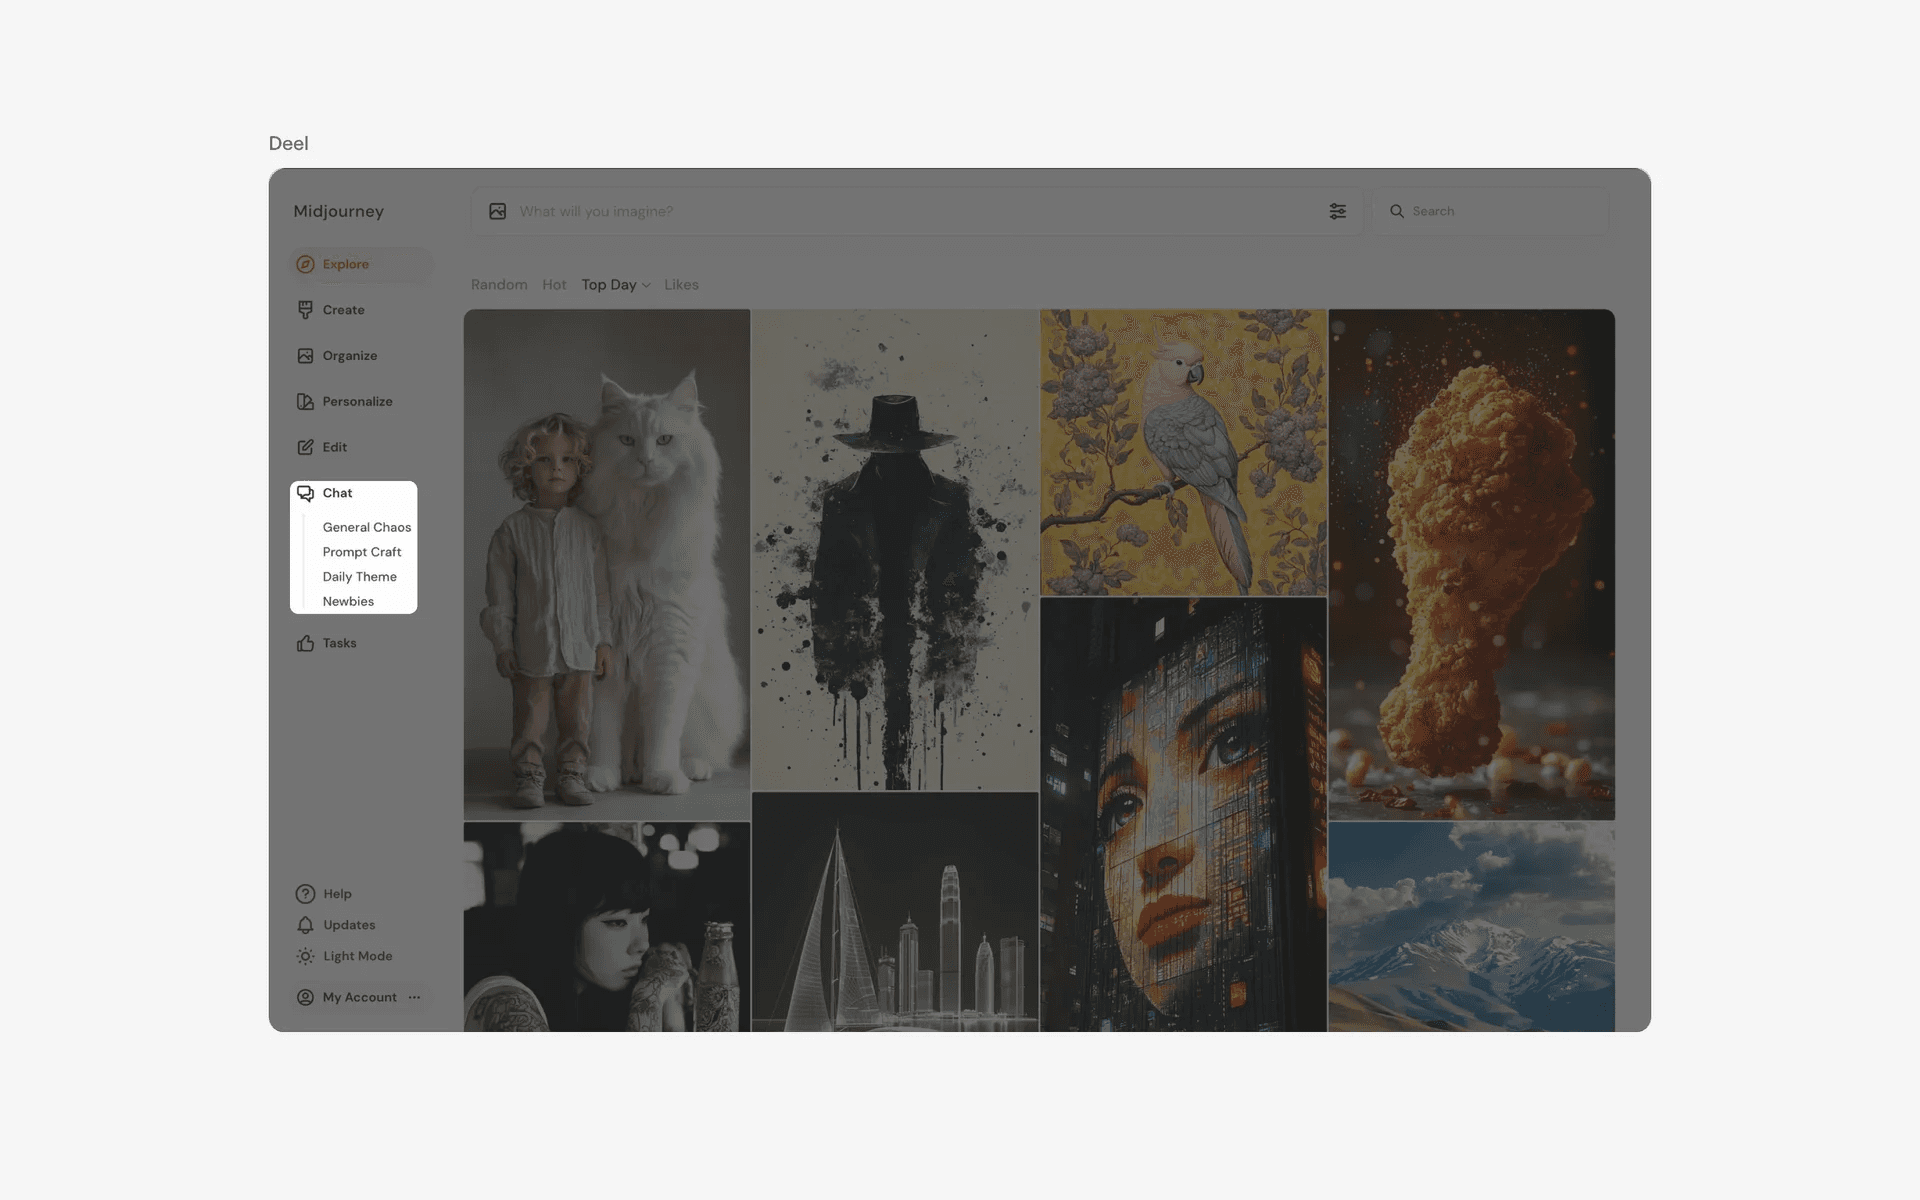Open the General Chaos chat room
This screenshot has height=1200, width=1920.
pyautogui.click(x=366, y=527)
